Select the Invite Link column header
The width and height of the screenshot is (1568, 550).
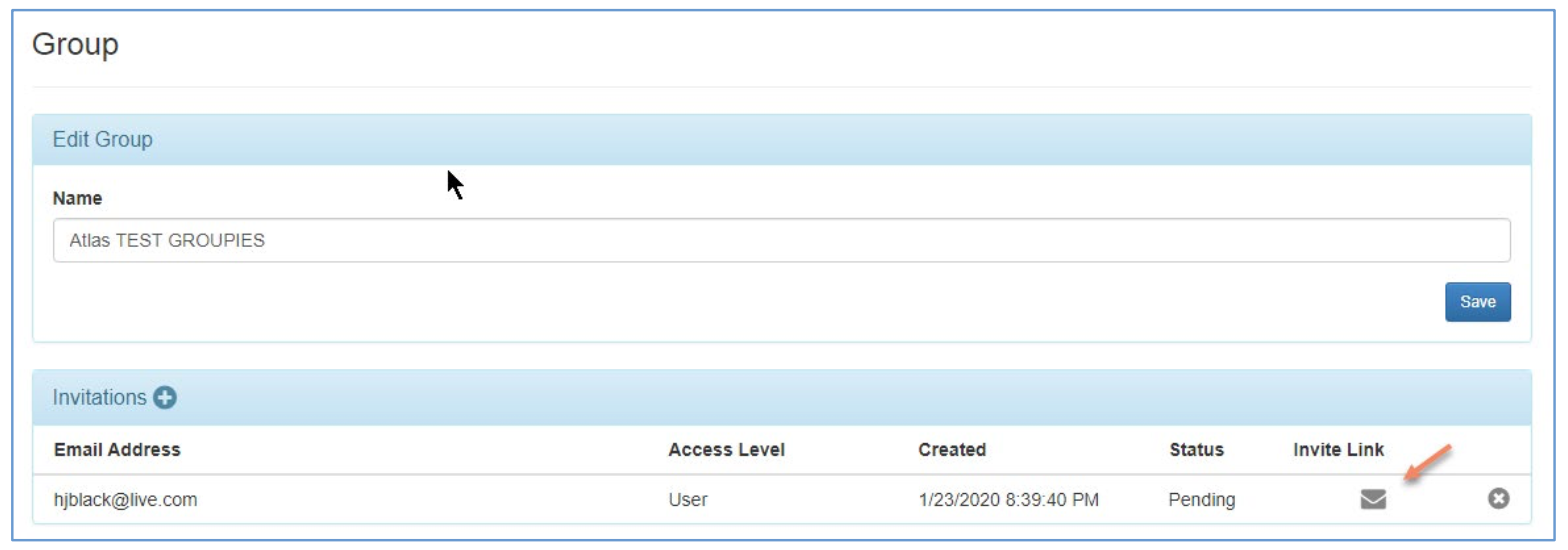(1338, 450)
